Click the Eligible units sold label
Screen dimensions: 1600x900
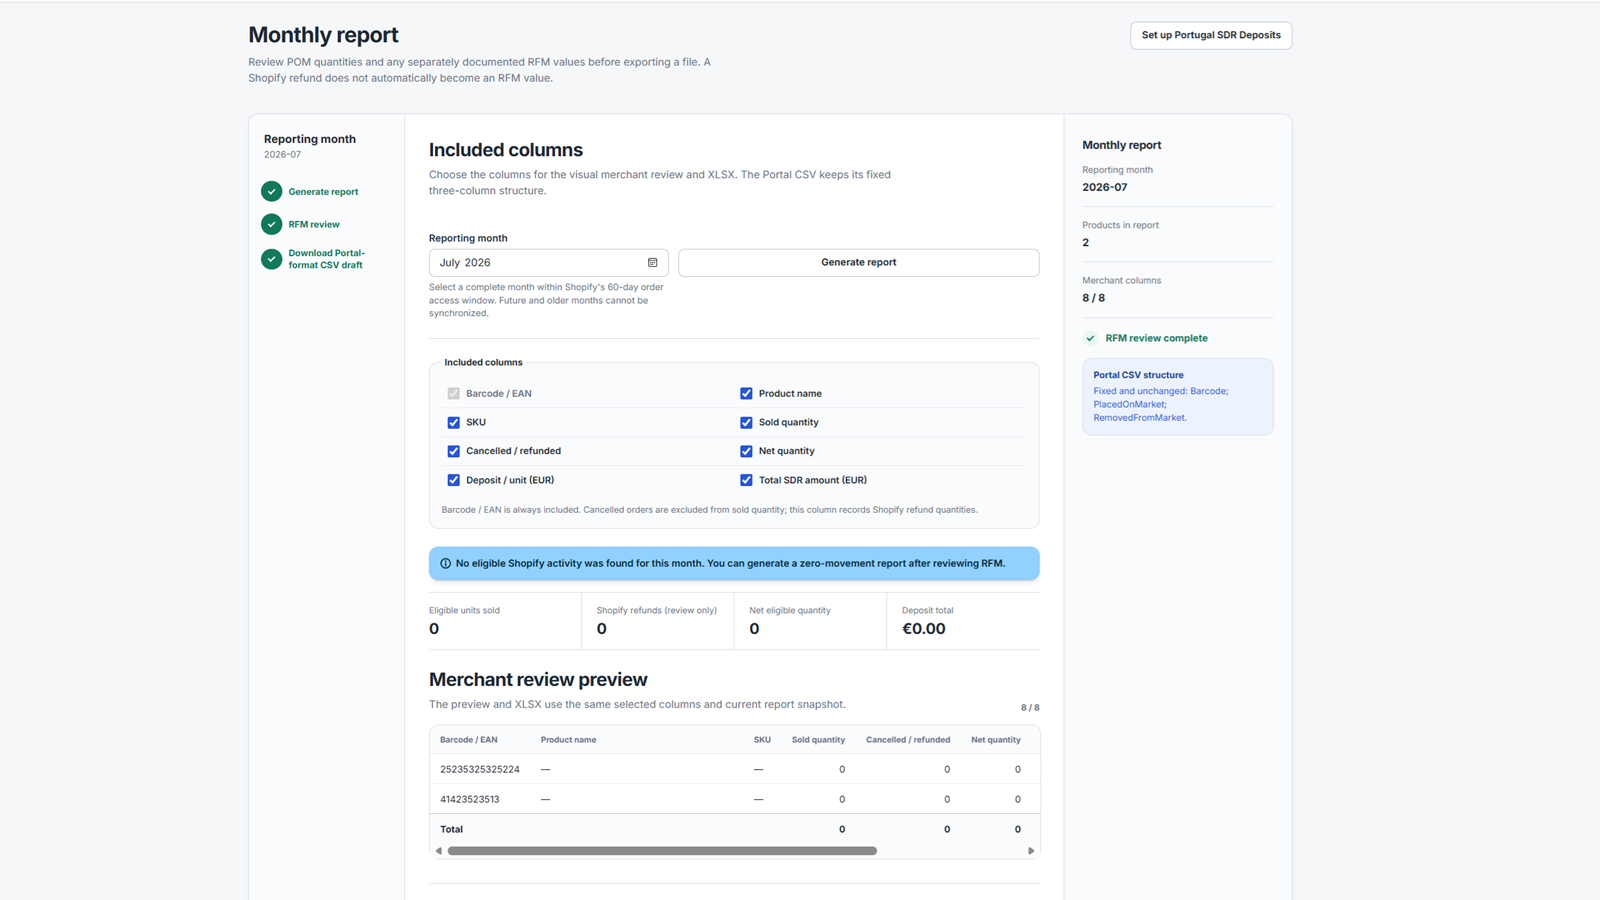pyautogui.click(x=464, y=610)
